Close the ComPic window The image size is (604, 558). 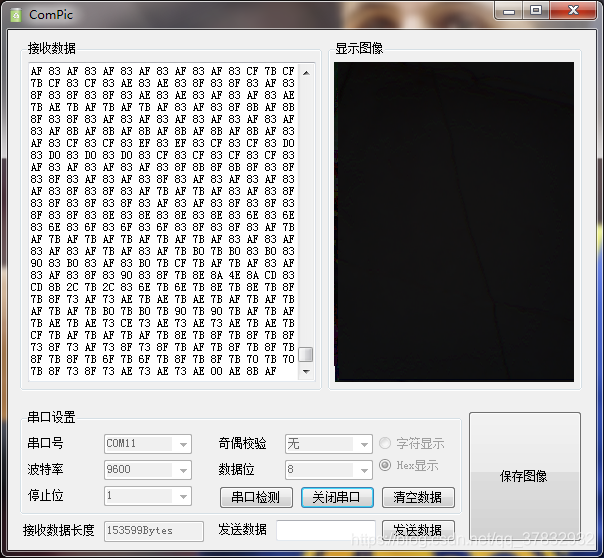(573, 11)
